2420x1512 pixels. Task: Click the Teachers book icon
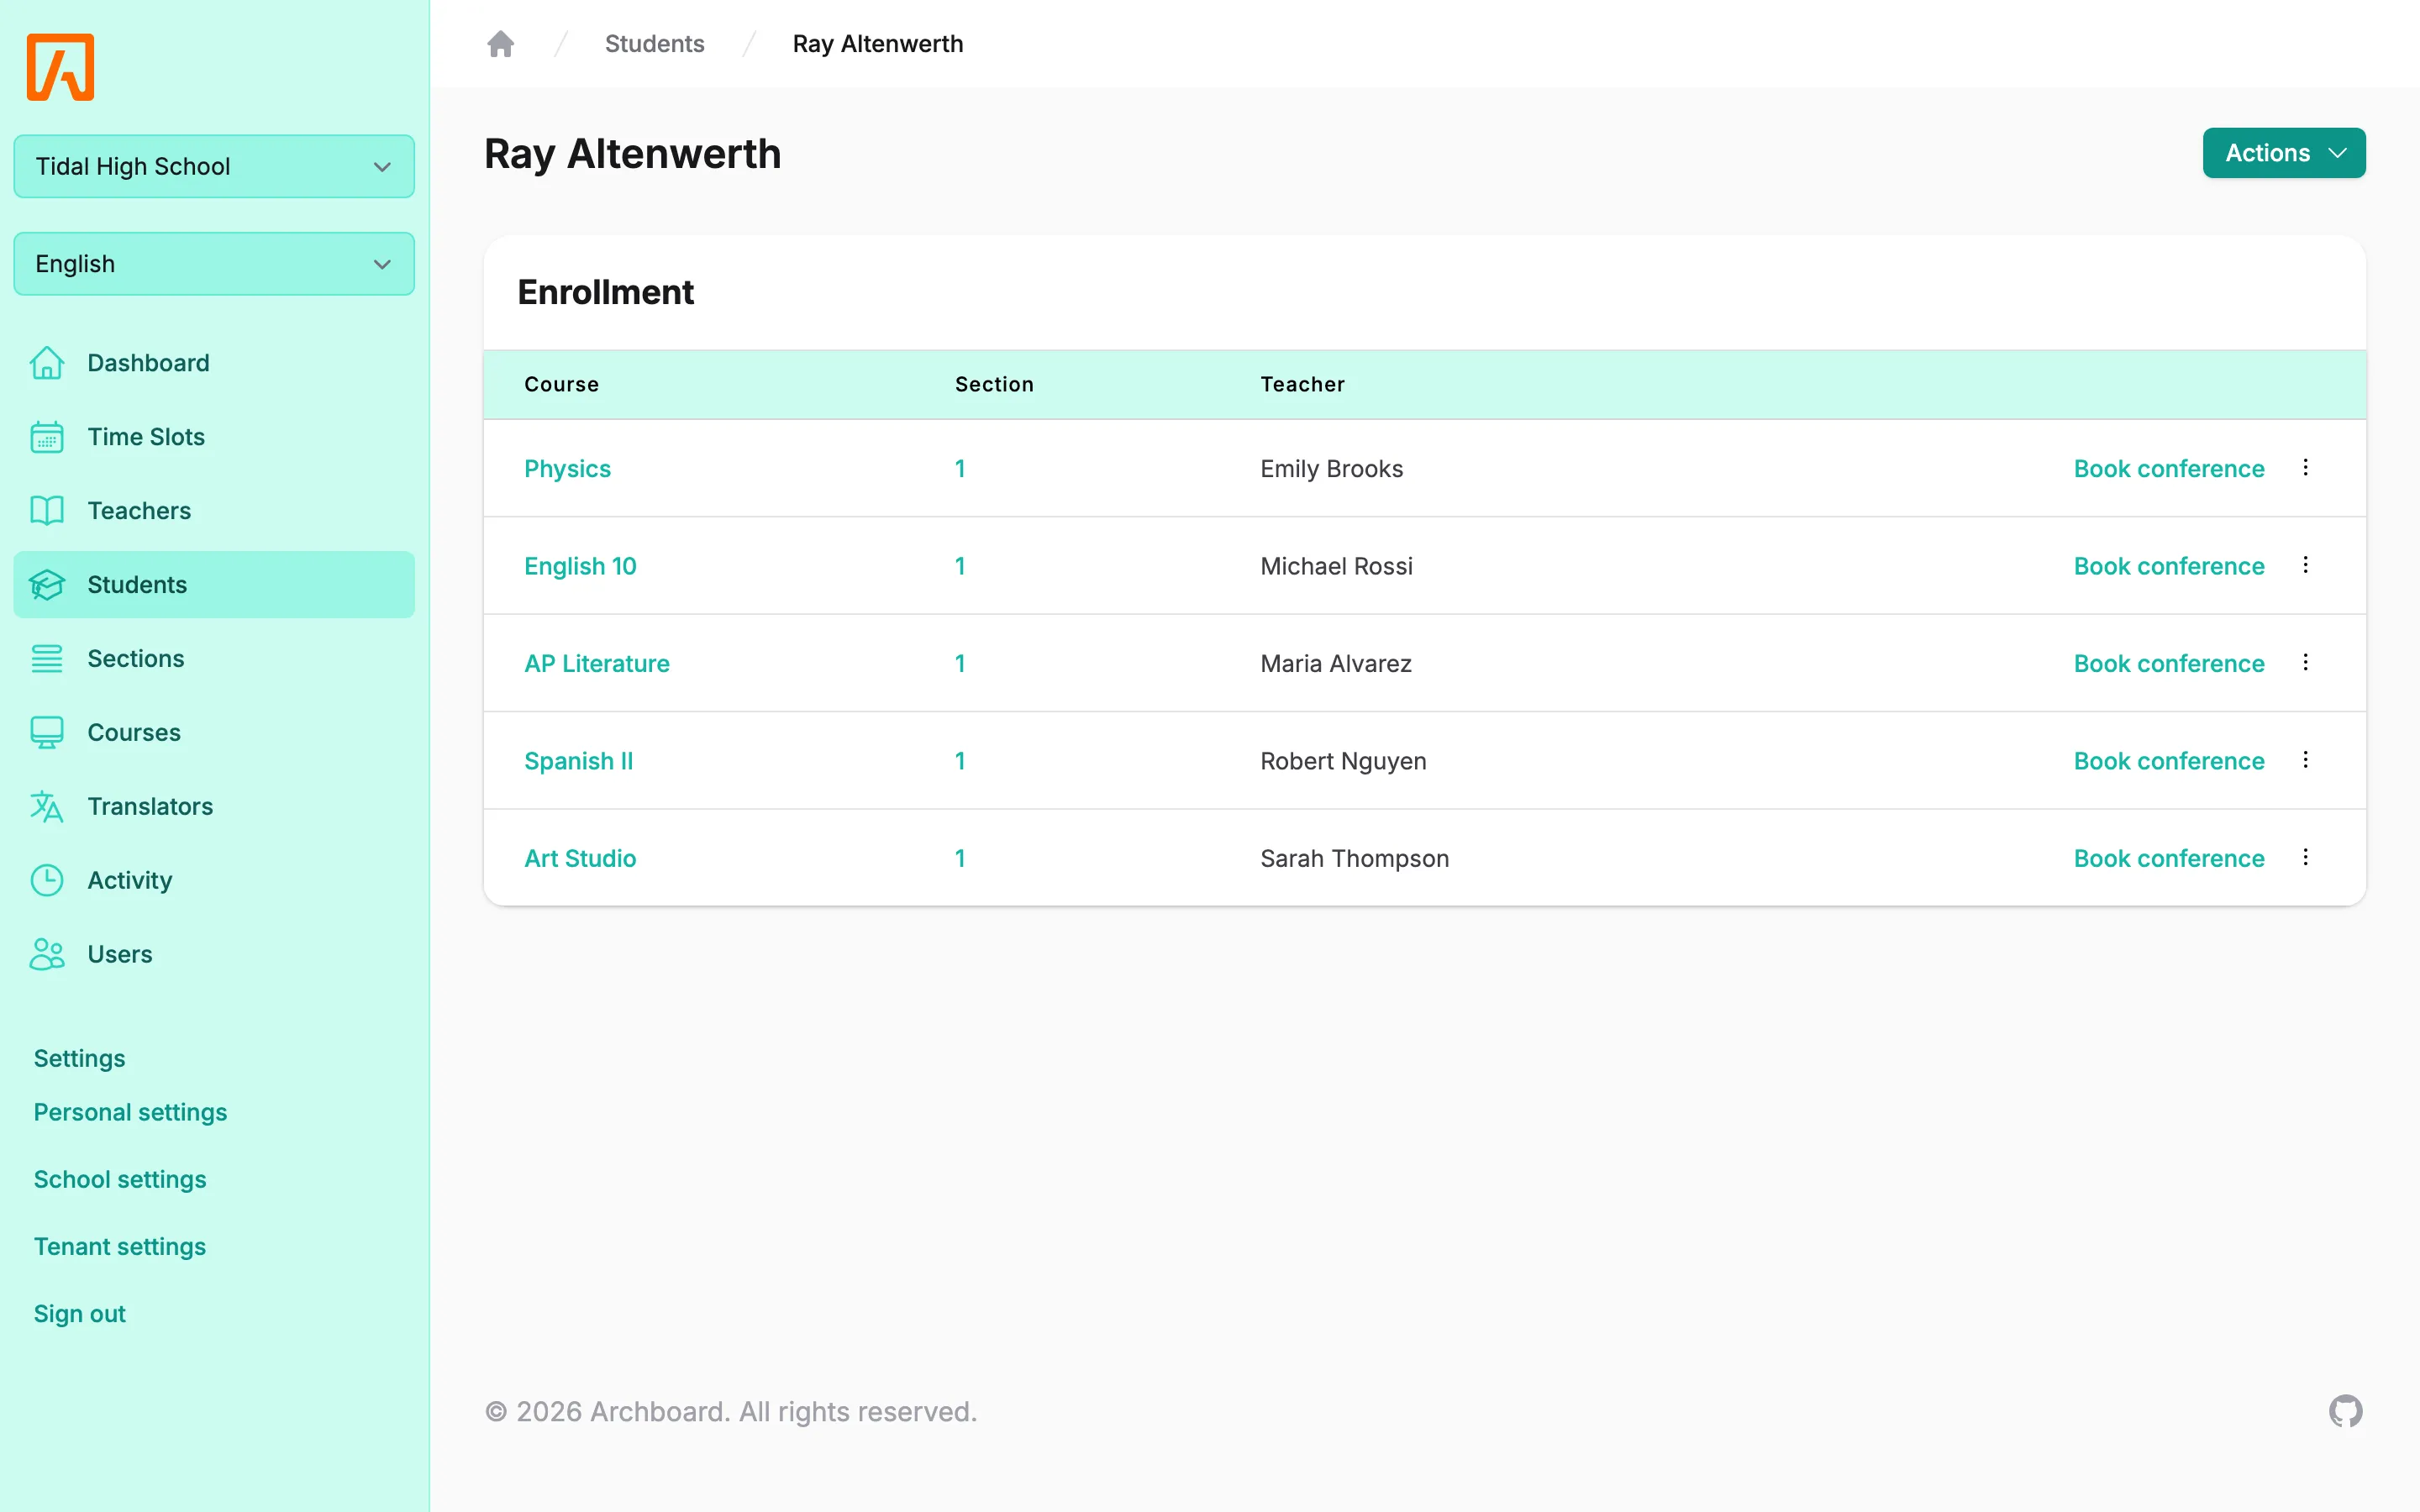click(47, 511)
